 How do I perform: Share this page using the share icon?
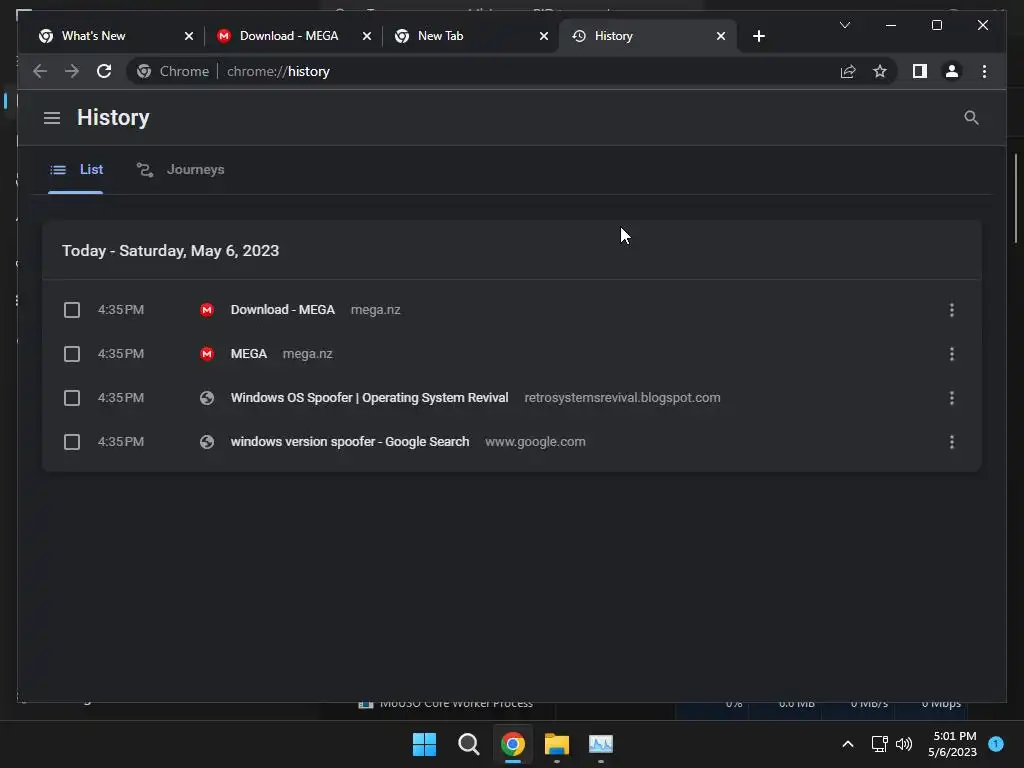coord(848,71)
